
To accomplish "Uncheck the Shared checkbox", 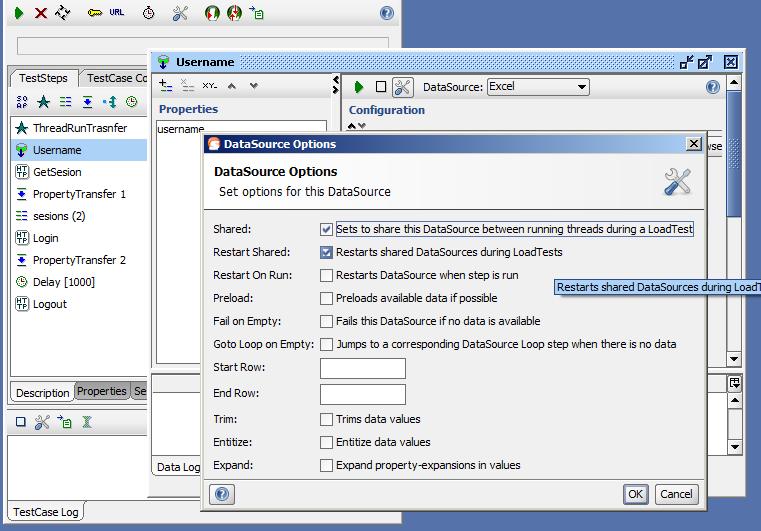I will coord(327,230).
